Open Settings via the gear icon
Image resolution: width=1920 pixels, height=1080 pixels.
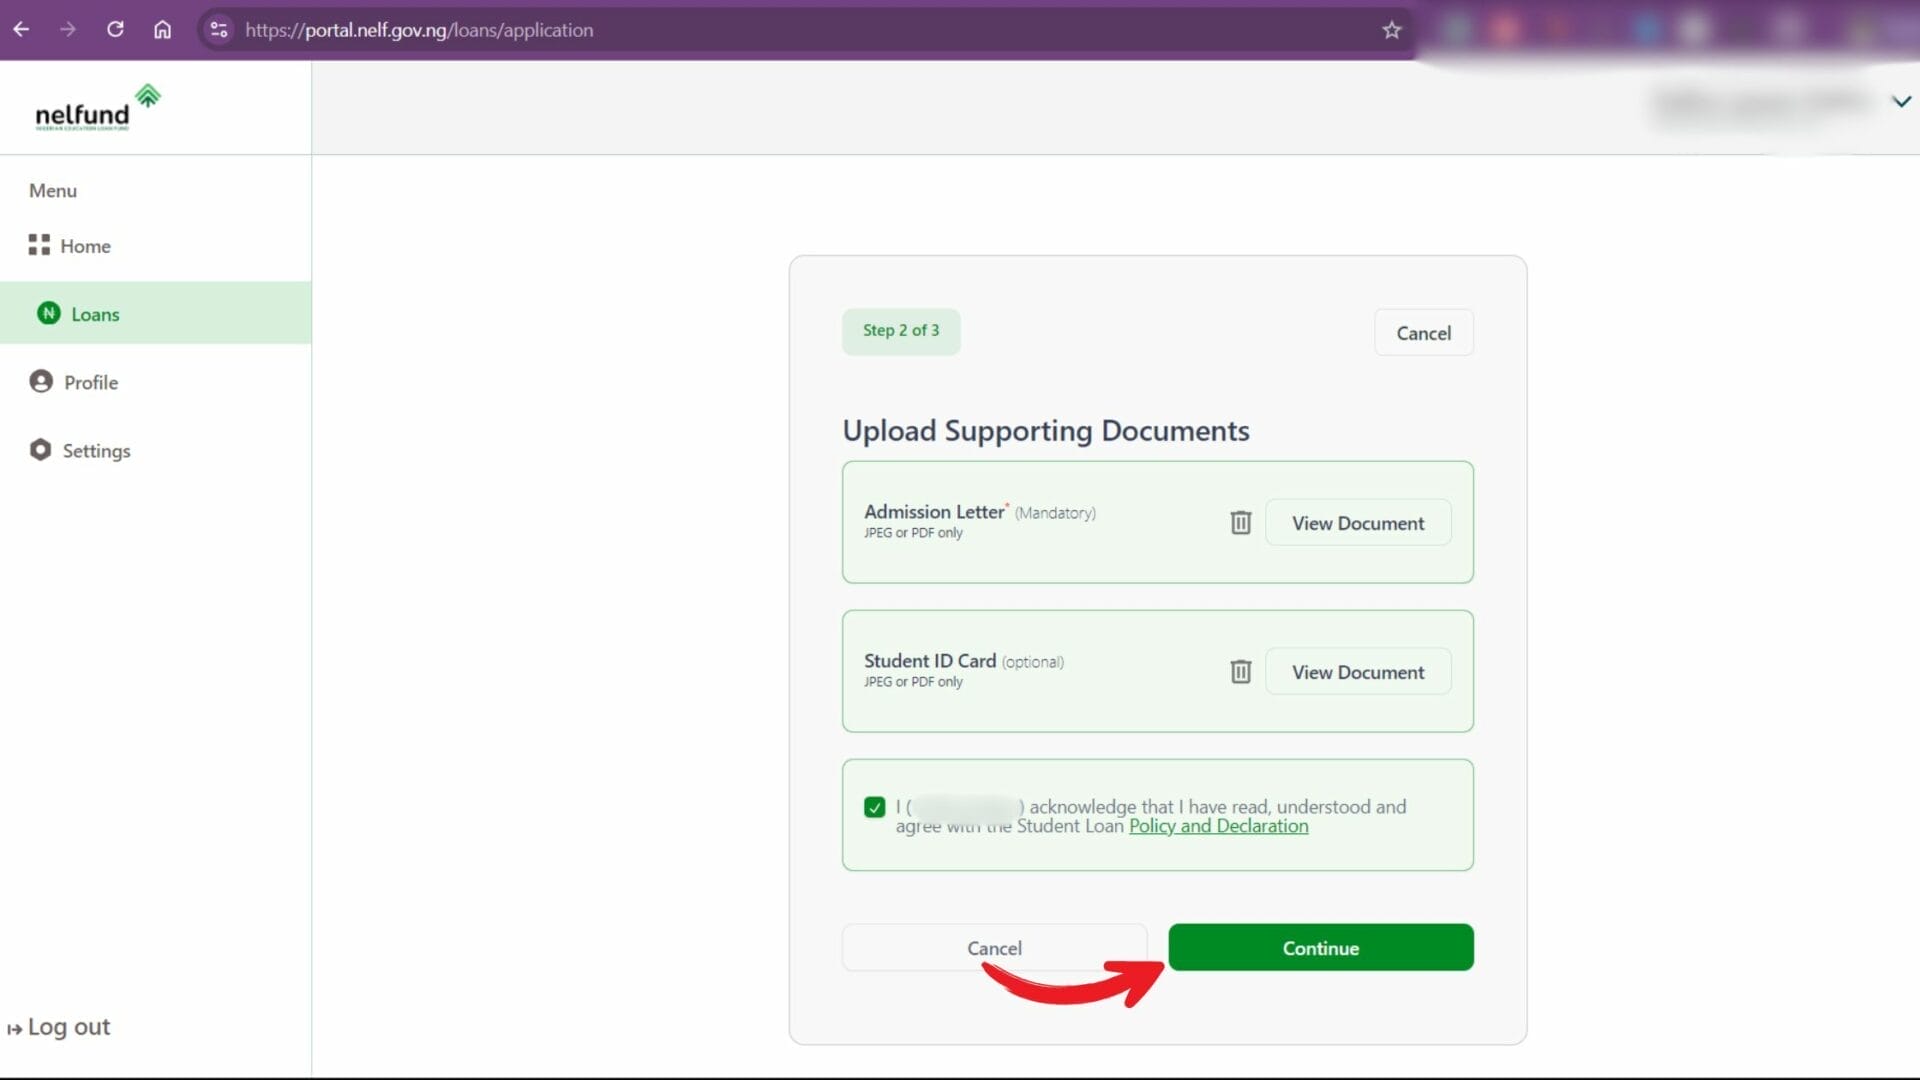[40, 450]
